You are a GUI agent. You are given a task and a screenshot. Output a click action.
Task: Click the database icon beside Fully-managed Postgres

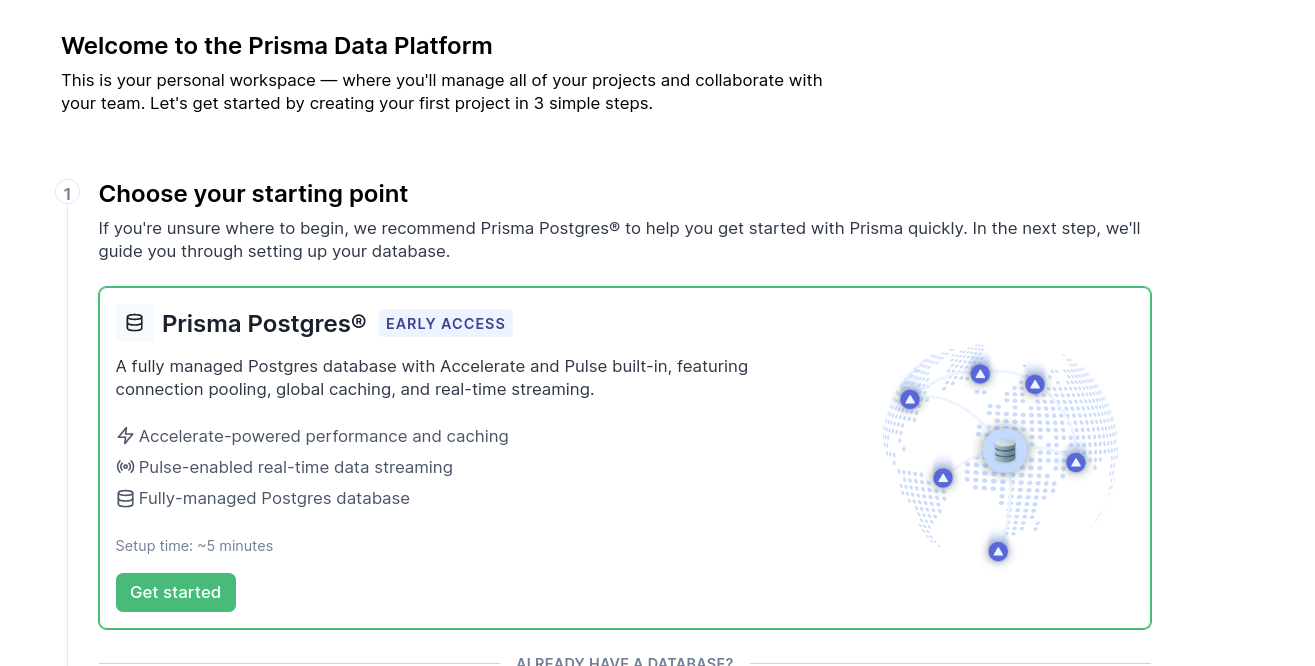click(x=125, y=498)
